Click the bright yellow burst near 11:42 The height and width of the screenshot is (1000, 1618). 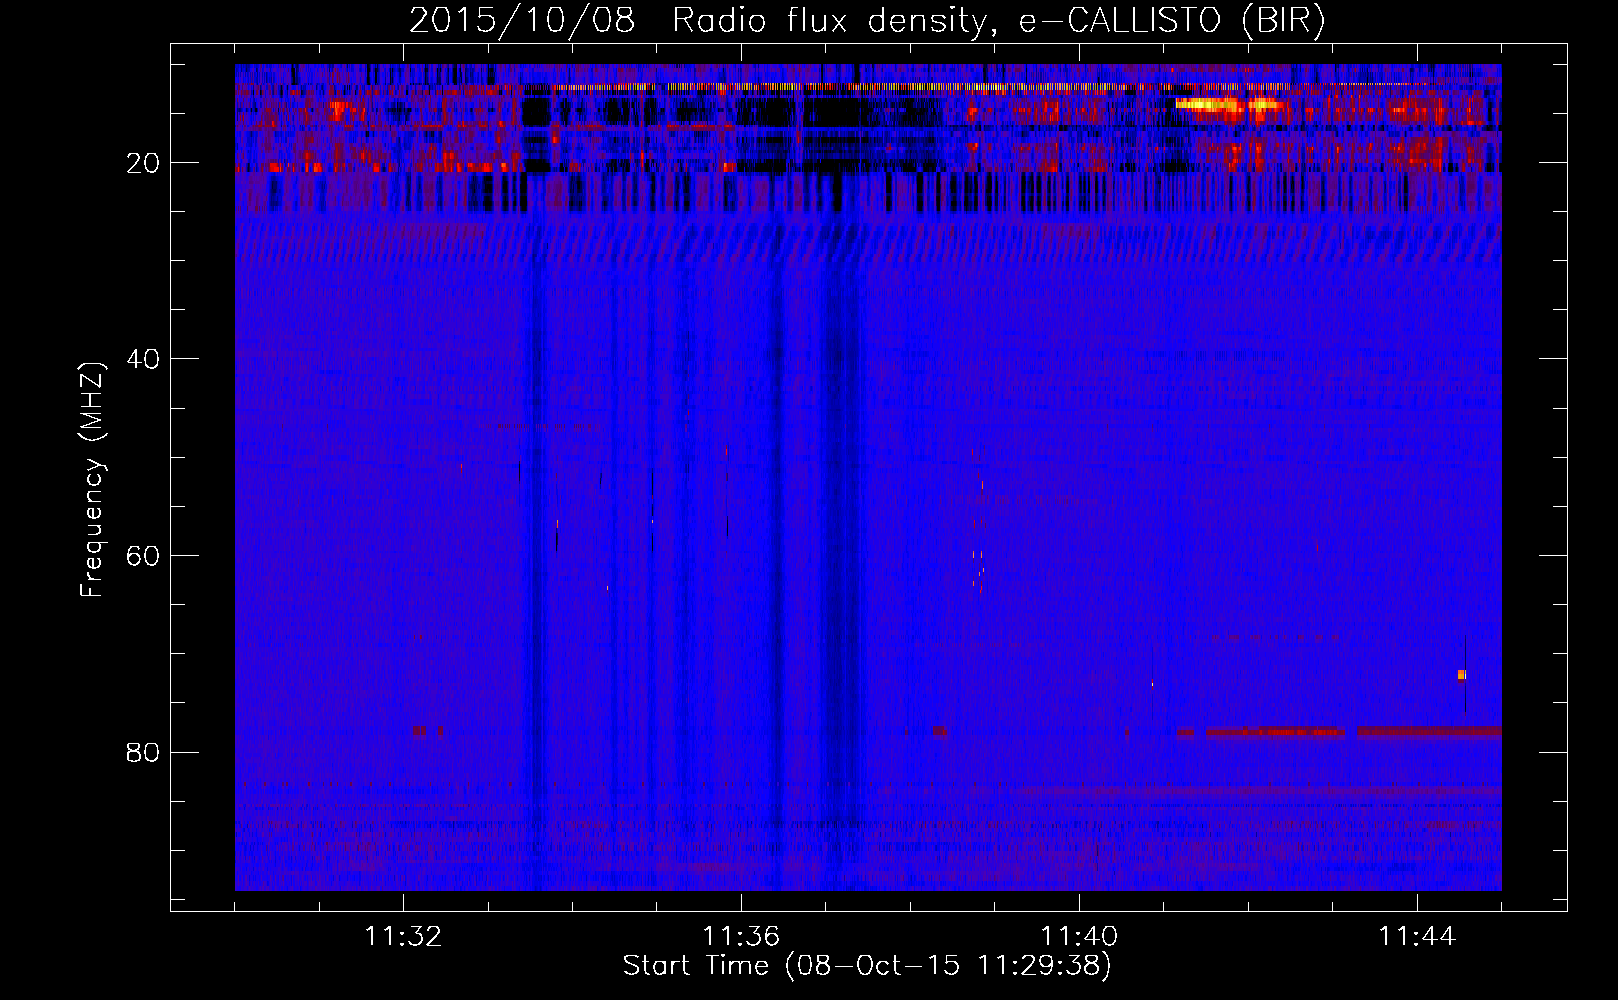pos(1228,104)
